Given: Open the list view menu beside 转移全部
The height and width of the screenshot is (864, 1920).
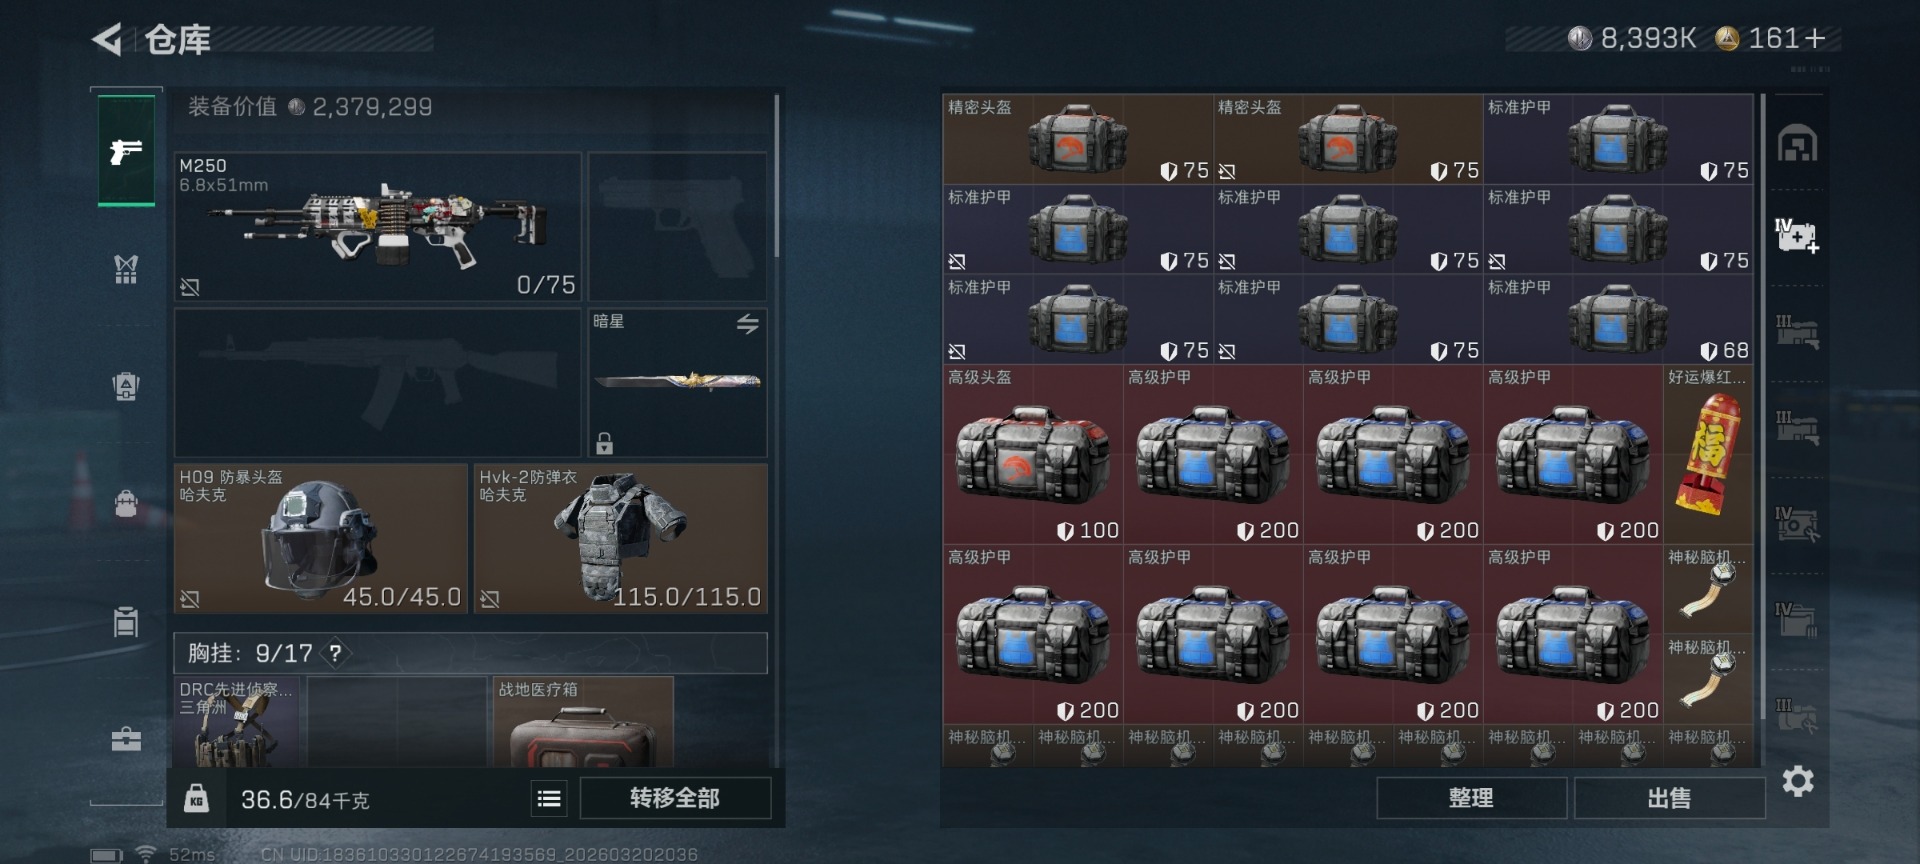Looking at the screenshot, I should [x=549, y=798].
